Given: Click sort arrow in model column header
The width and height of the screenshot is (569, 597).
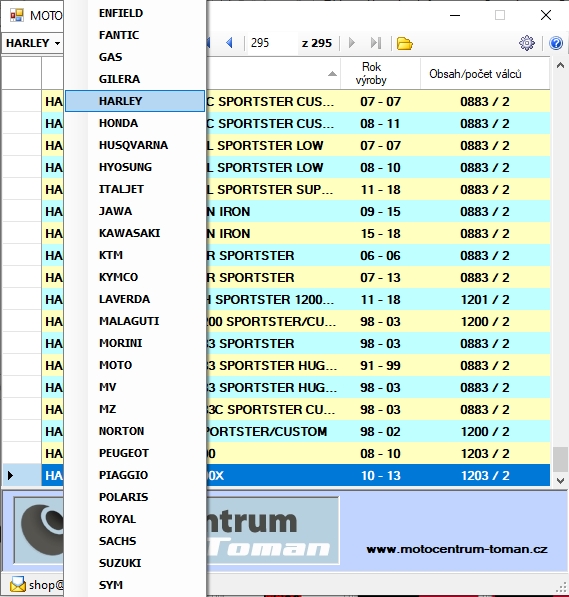Looking at the screenshot, I should [x=332, y=74].
